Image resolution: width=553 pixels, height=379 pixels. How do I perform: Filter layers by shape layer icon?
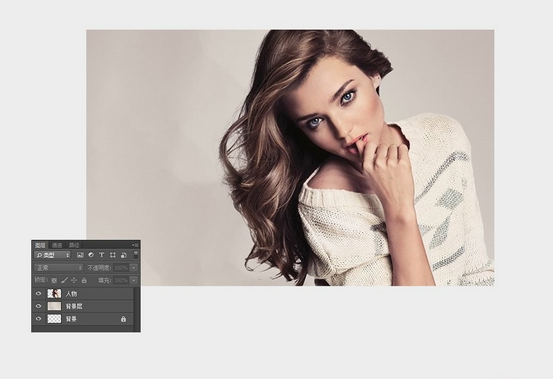pos(113,255)
